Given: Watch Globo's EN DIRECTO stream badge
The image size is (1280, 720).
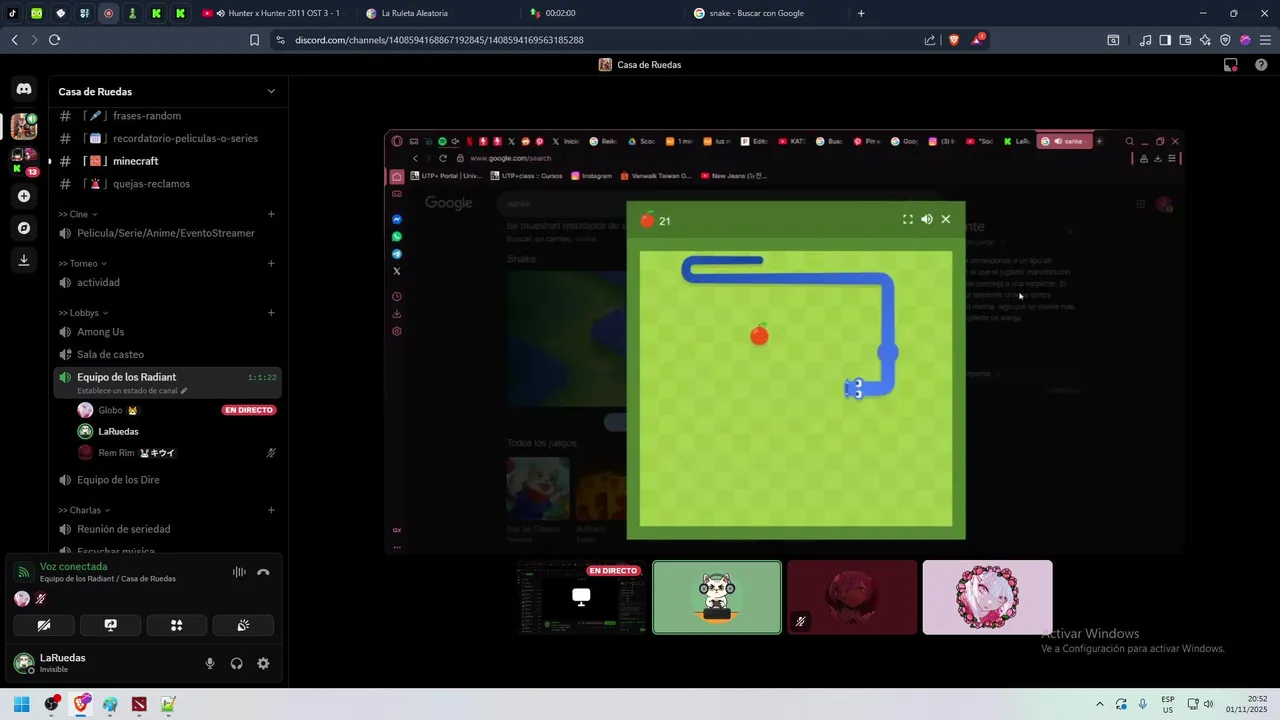Looking at the screenshot, I should (248, 410).
